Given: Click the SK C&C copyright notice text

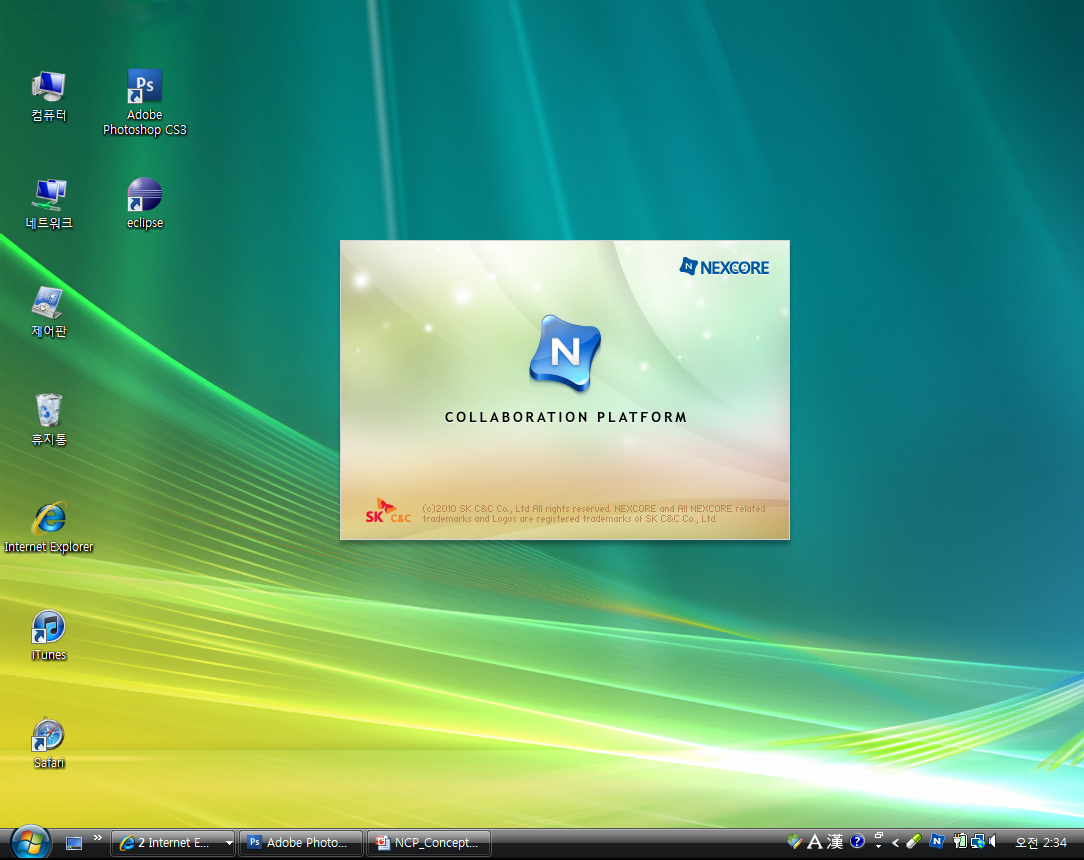Looking at the screenshot, I should (x=594, y=514).
